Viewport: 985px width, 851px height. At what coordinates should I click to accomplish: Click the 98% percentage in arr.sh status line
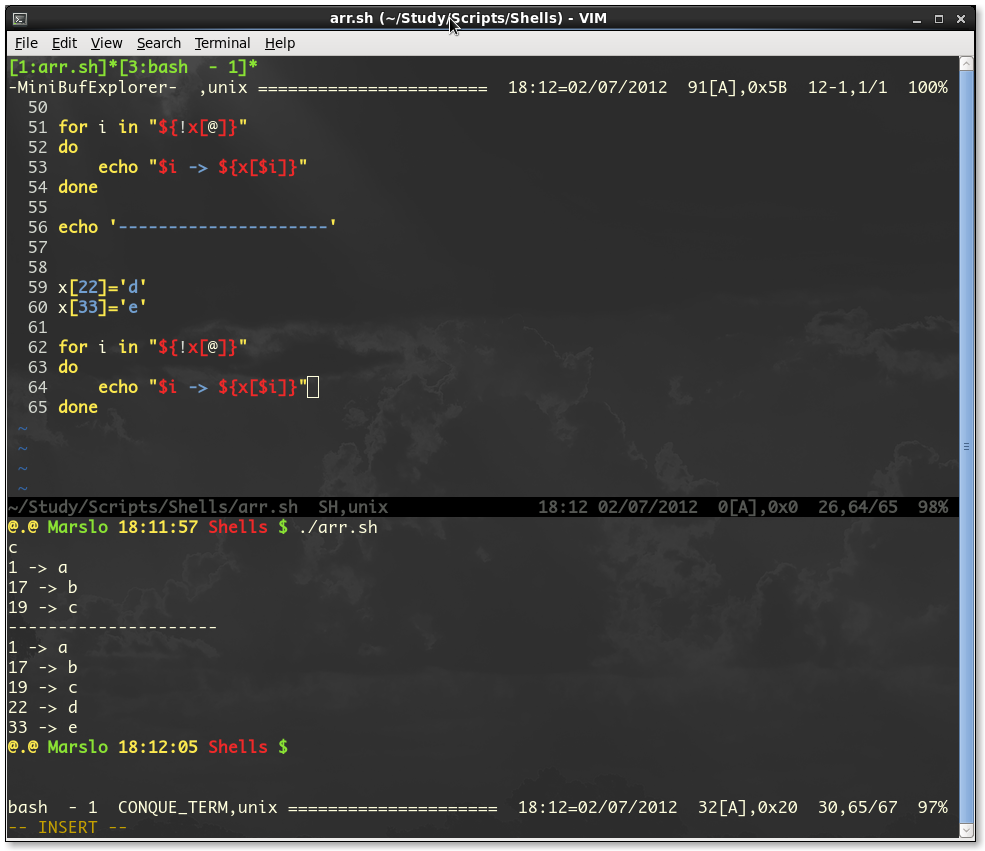point(932,507)
